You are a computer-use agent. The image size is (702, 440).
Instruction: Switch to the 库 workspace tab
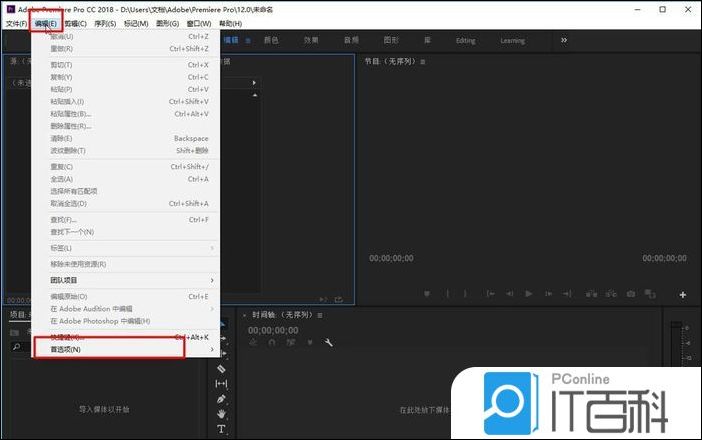coord(428,40)
